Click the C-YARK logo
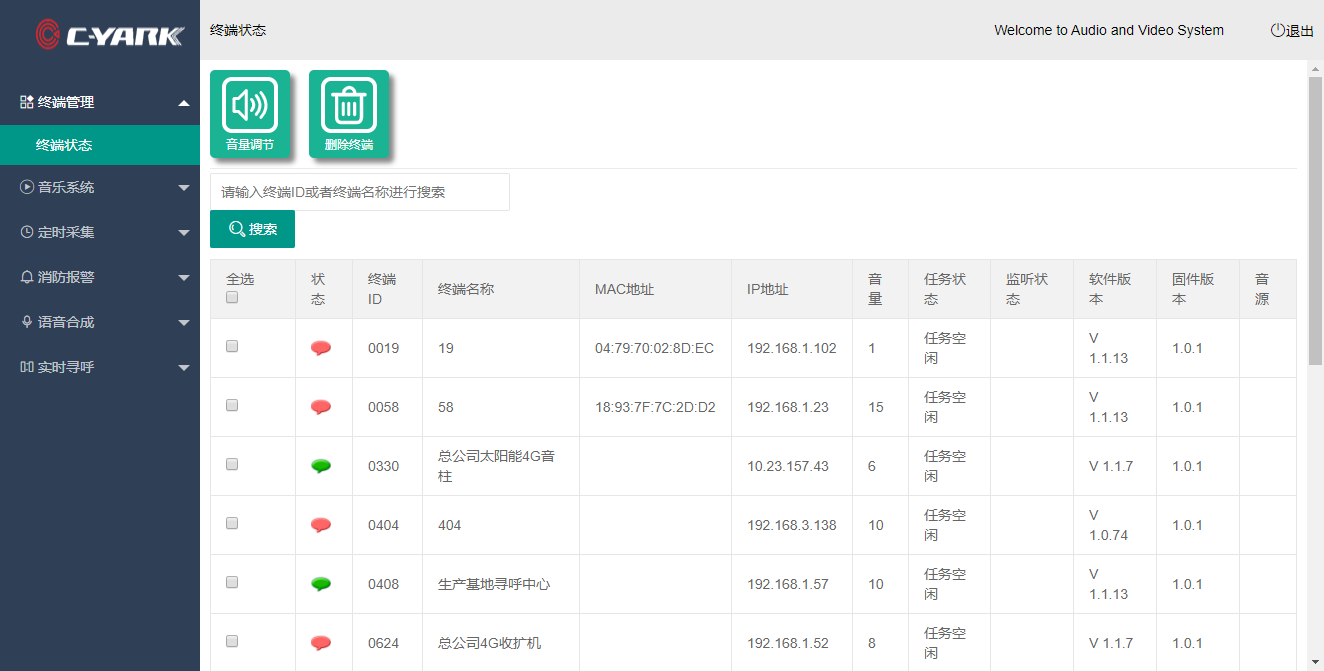Viewport: 1324px width, 671px height. coord(110,35)
